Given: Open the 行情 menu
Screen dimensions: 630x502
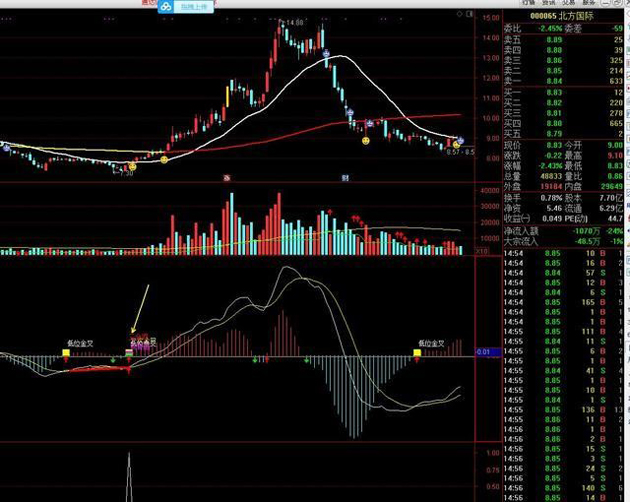Looking at the screenshot, I should click(x=529, y=2).
